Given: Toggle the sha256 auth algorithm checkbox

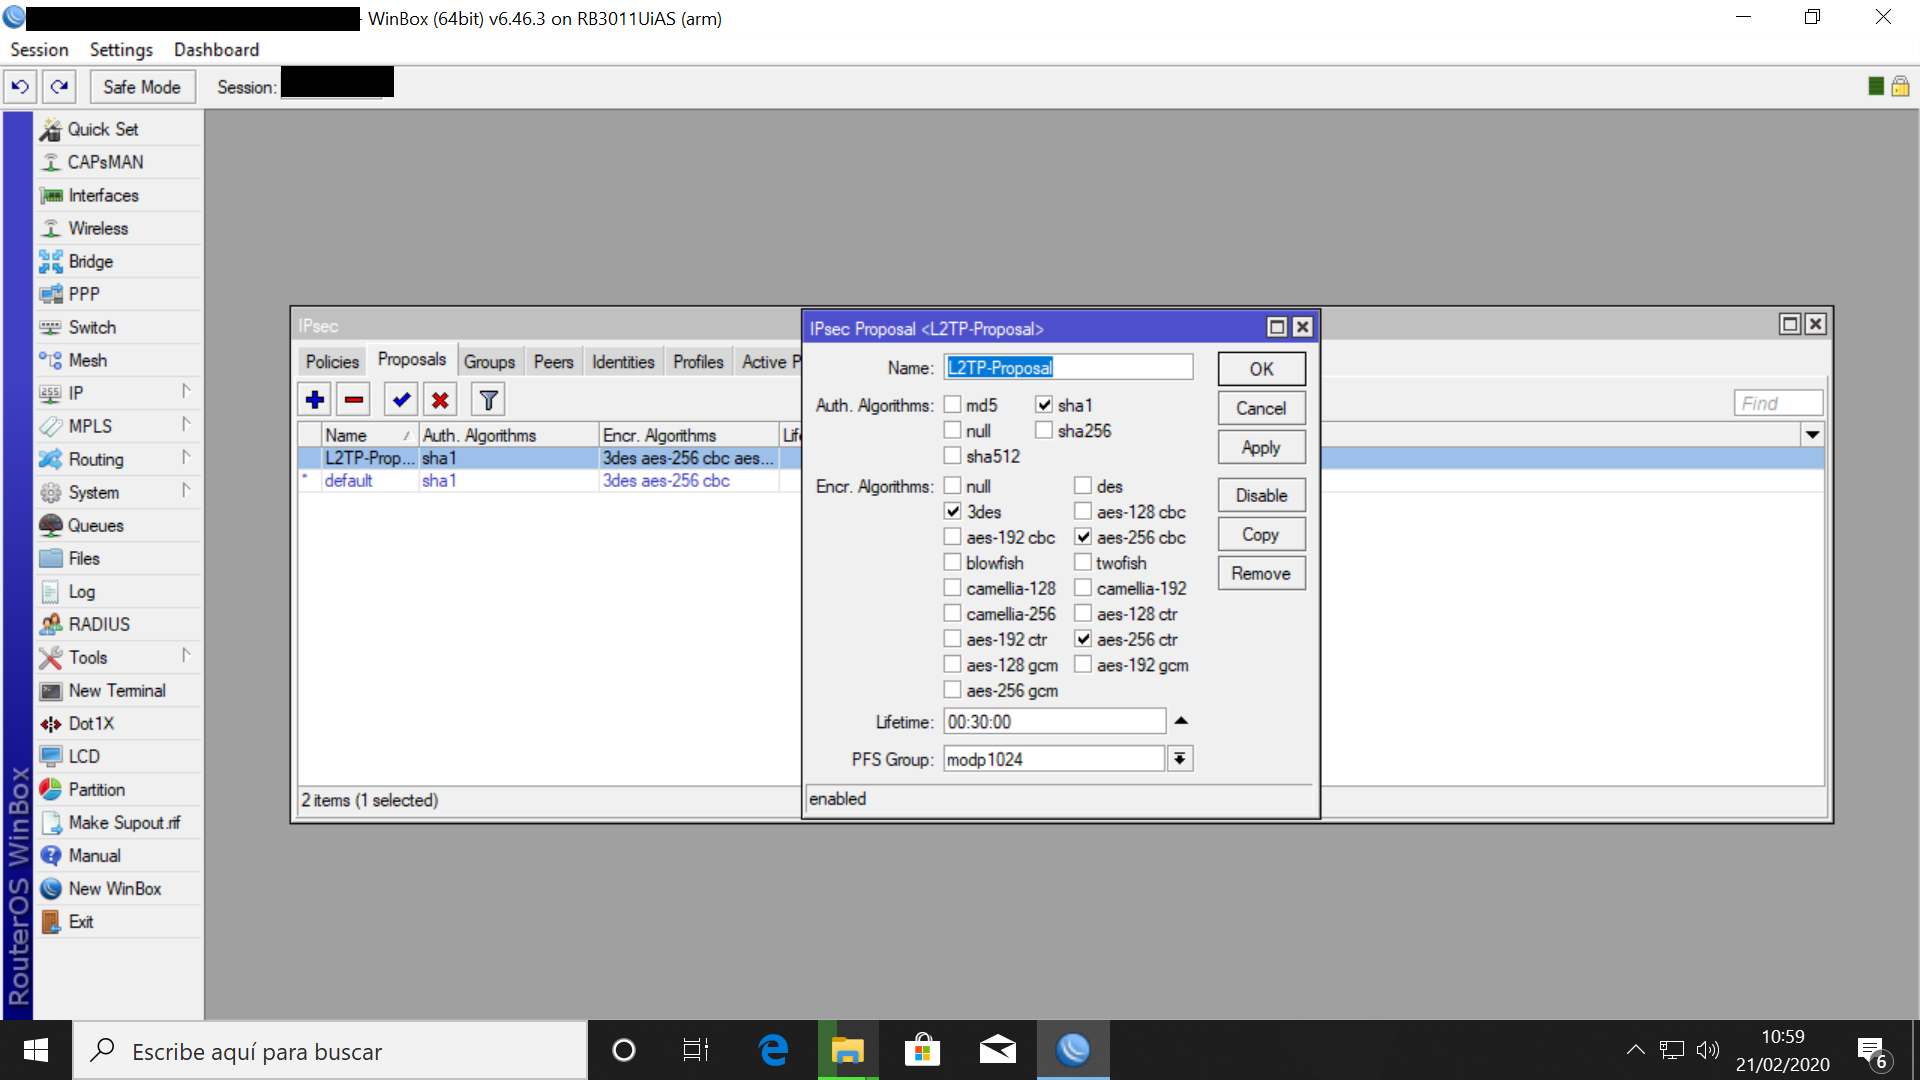Looking at the screenshot, I should coord(1044,430).
